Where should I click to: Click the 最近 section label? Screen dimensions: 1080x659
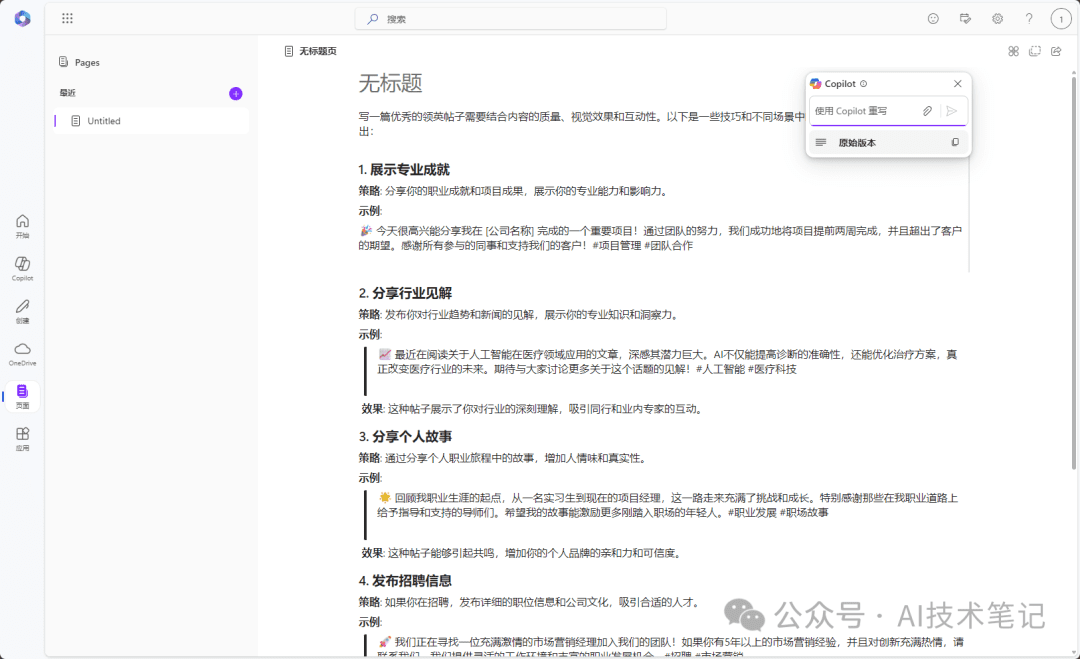click(x=67, y=93)
